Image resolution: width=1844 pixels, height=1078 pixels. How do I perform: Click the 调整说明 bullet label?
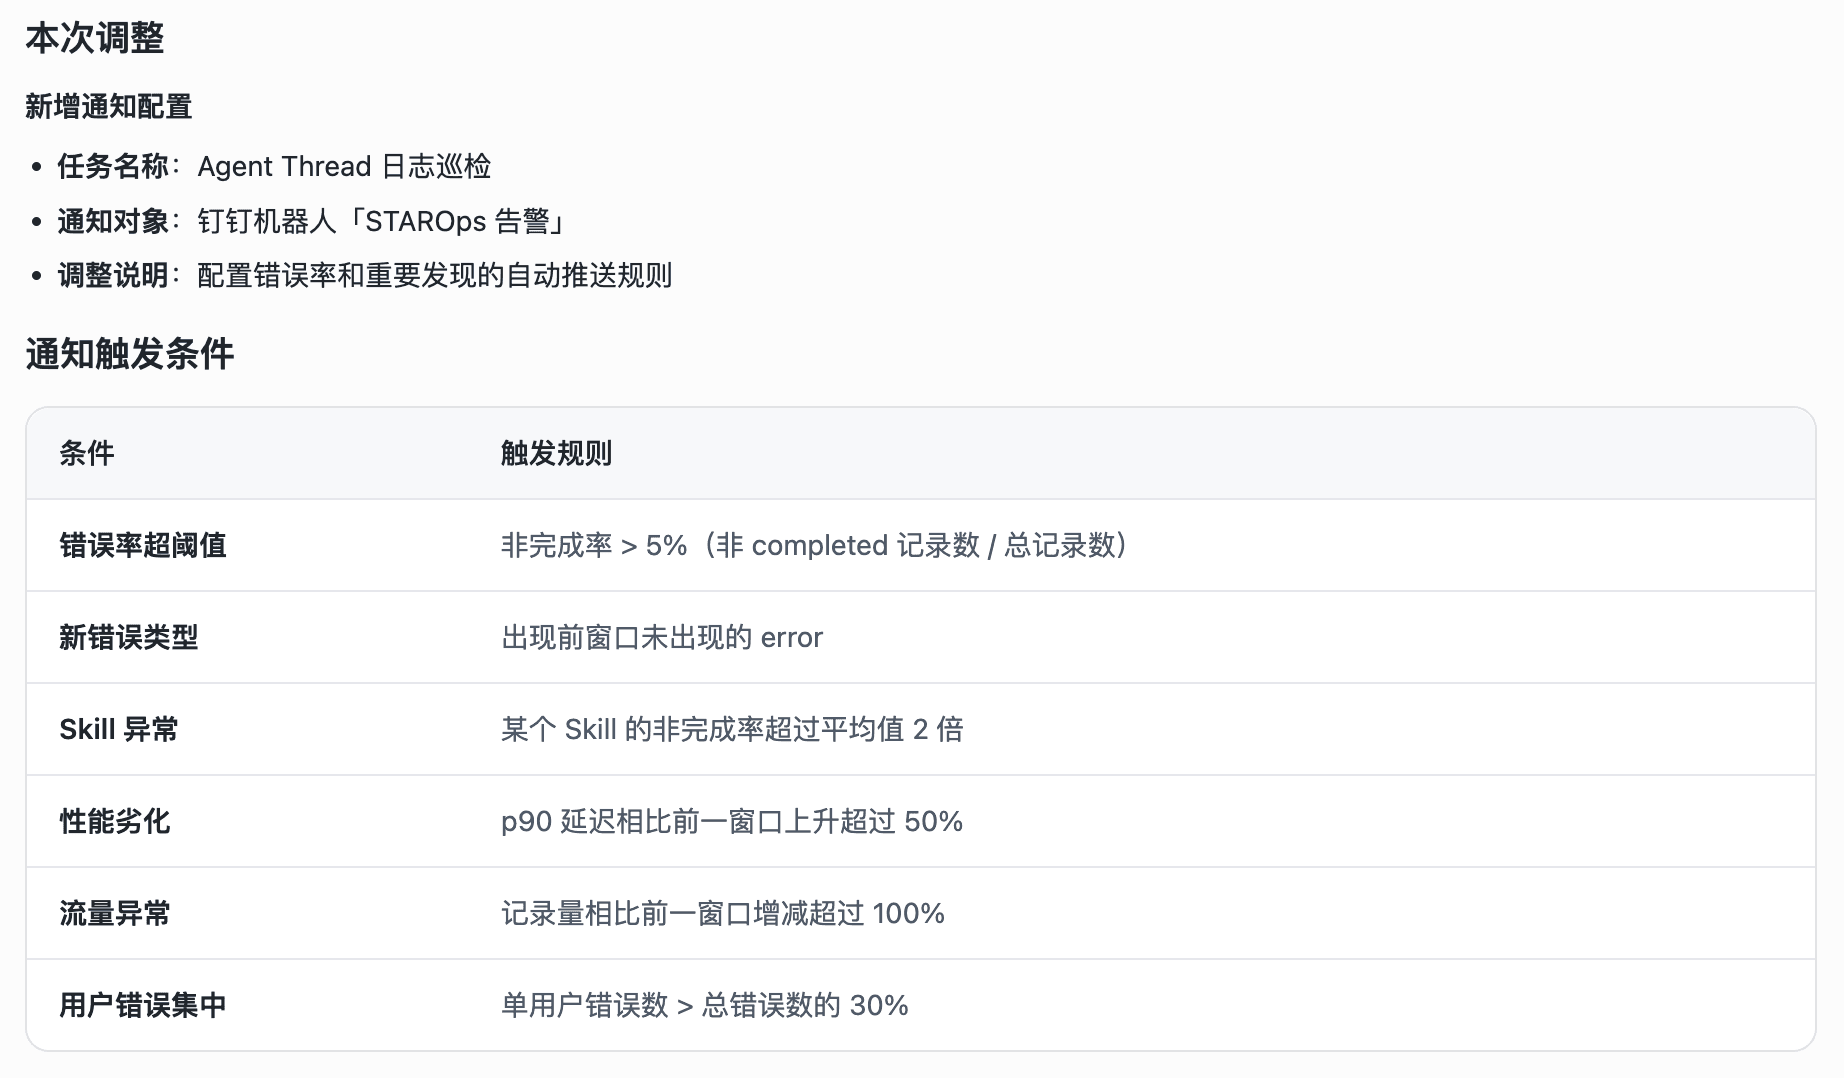[x=113, y=275]
